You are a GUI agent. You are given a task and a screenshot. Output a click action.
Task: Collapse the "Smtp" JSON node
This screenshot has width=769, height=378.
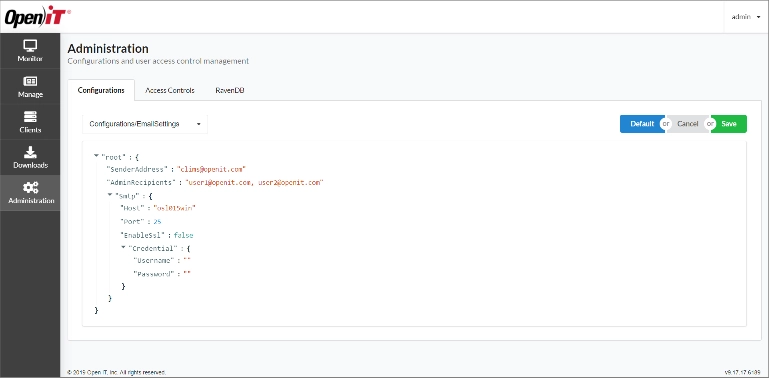(x=110, y=195)
